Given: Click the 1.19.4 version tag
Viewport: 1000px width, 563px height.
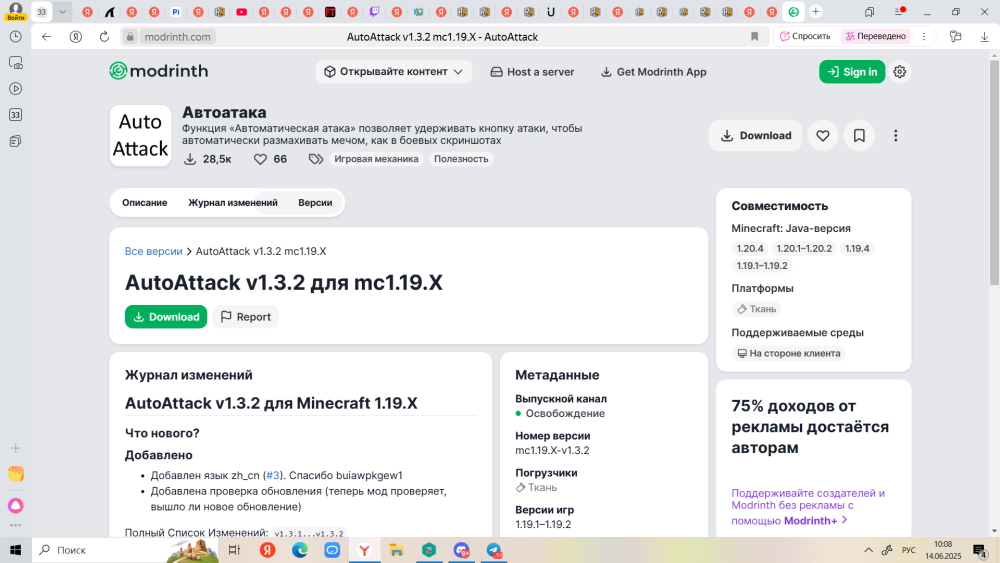Looking at the screenshot, I should pyautogui.click(x=857, y=249).
